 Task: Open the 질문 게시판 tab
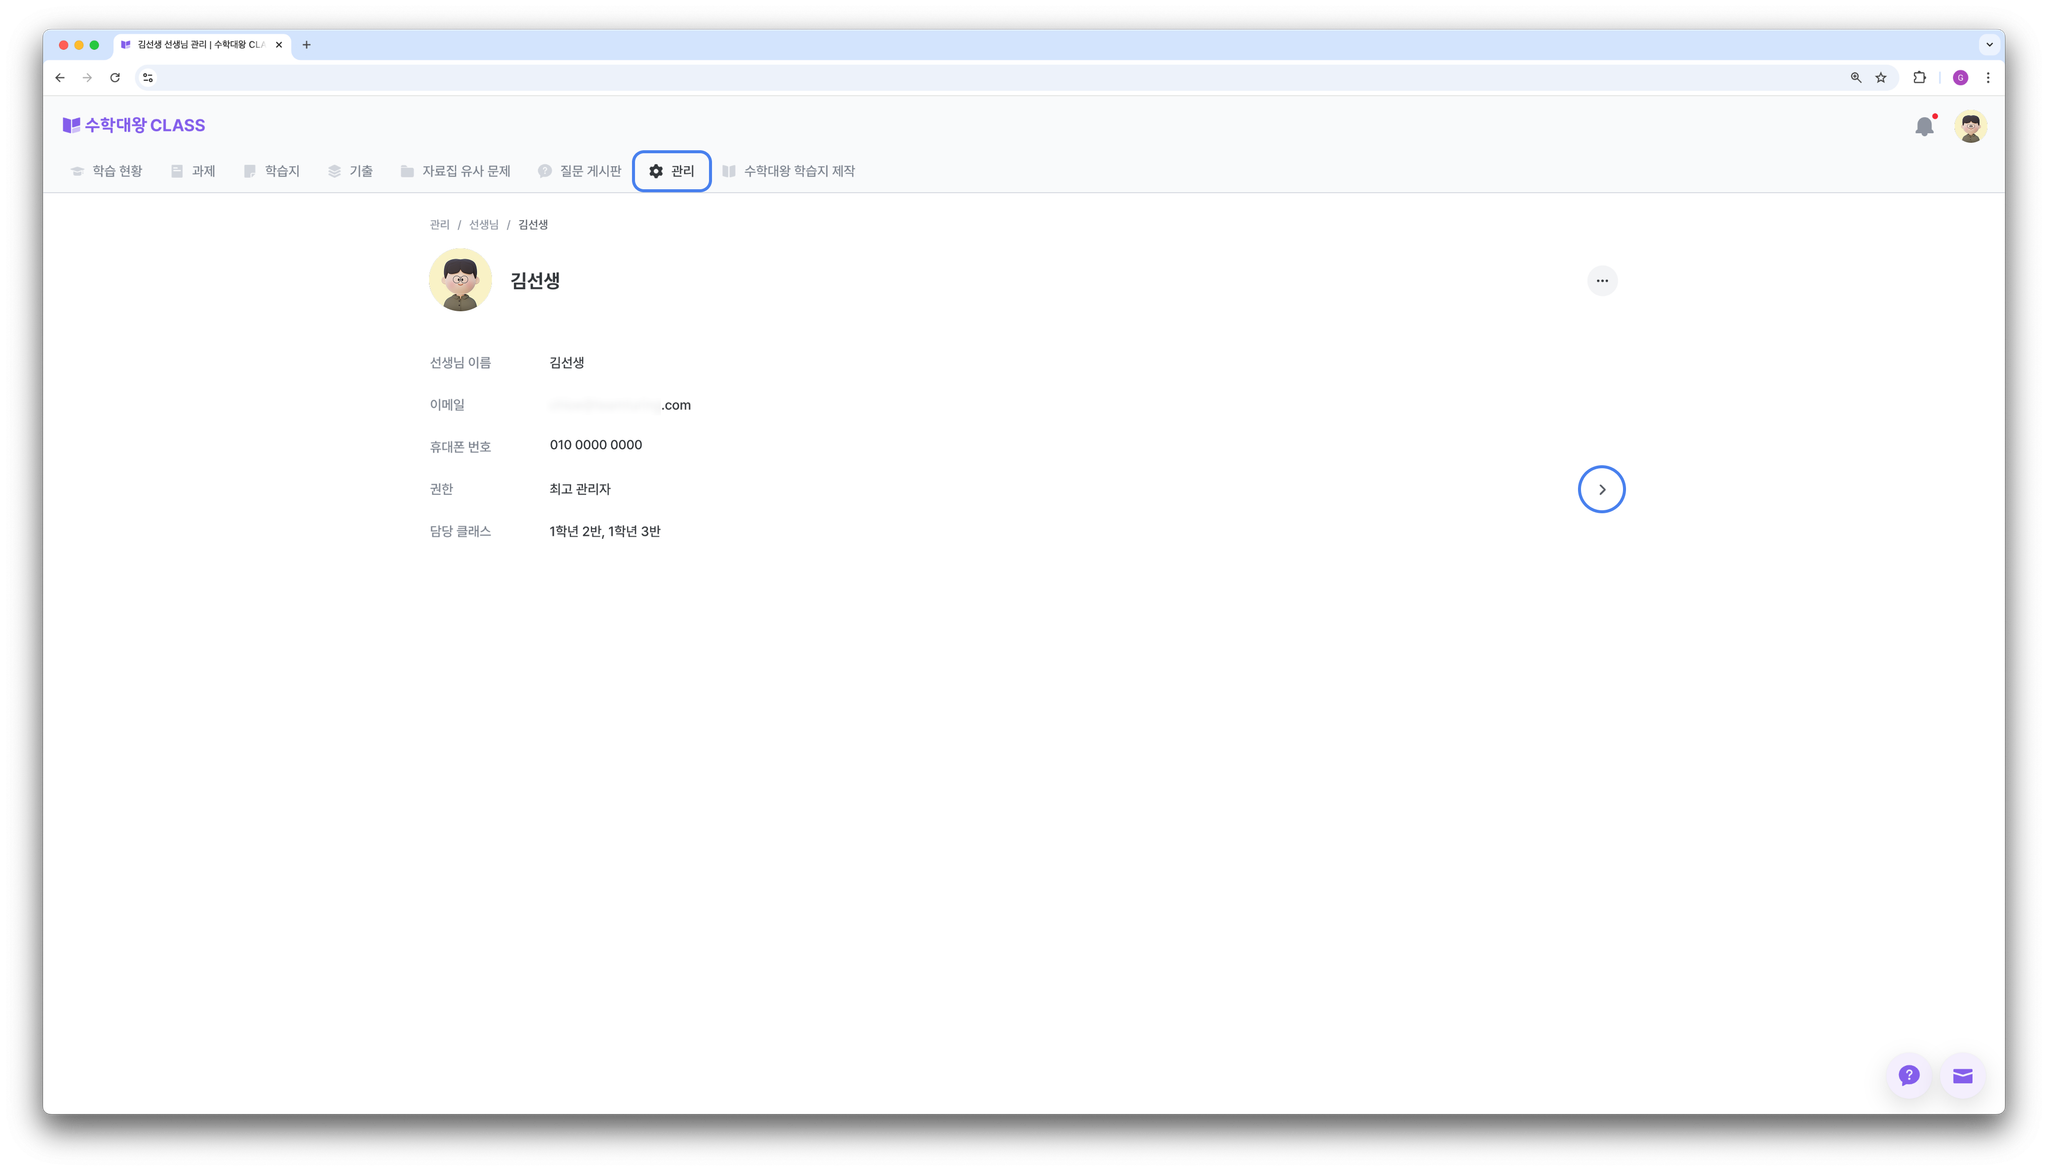coord(580,171)
